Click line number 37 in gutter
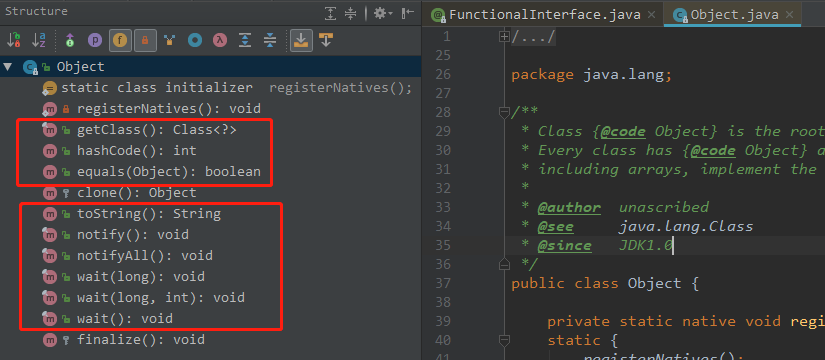825x360 pixels. (x=444, y=284)
